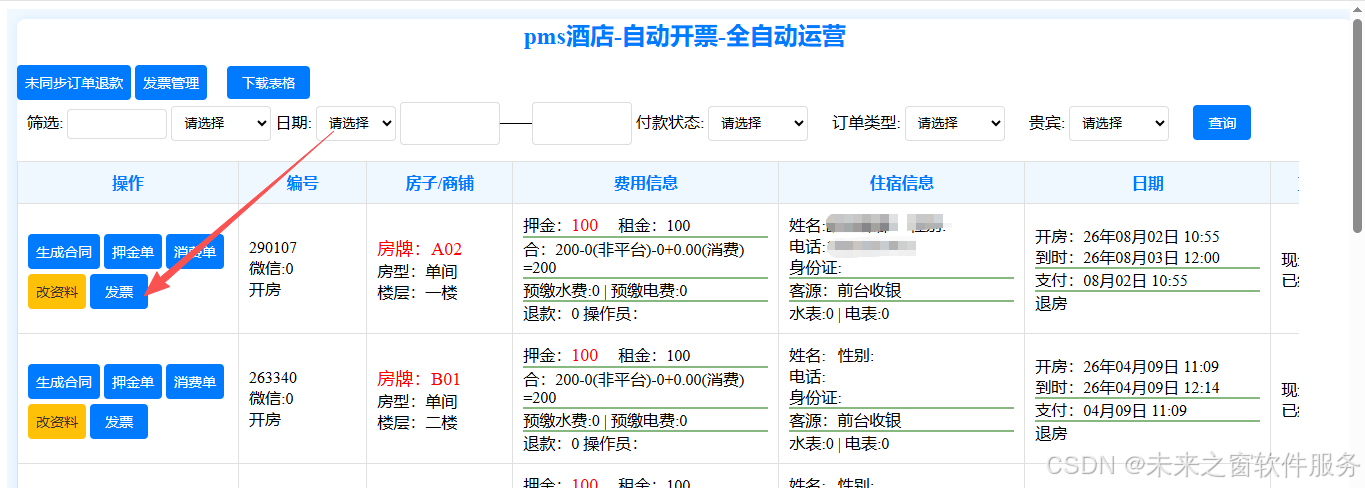Click 押金单 for order 290107

133,252
